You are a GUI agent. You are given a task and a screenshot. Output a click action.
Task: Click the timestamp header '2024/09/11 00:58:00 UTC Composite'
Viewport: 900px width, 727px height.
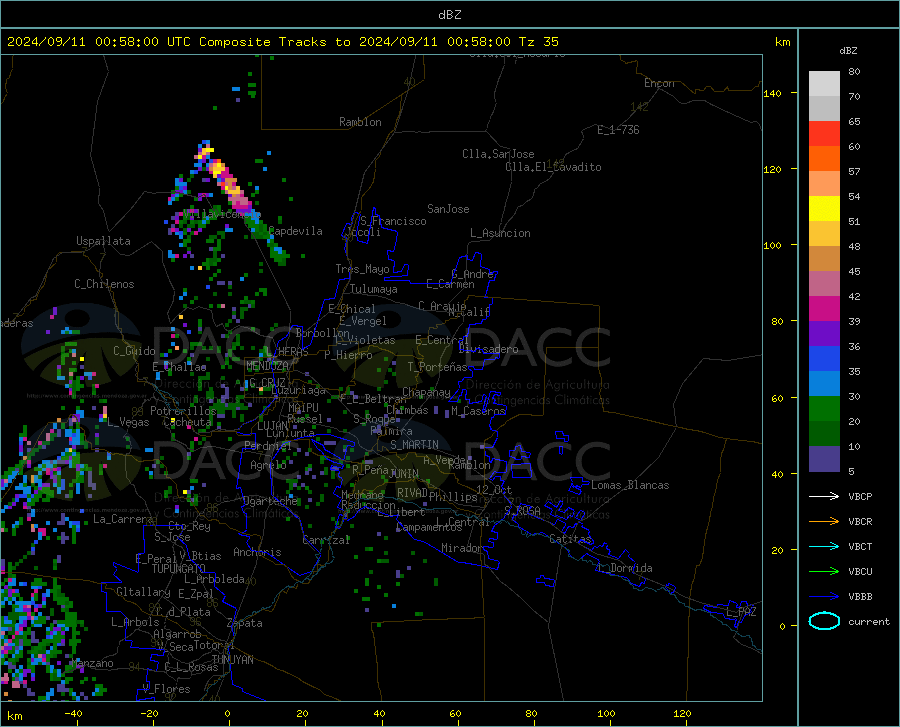point(138,42)
